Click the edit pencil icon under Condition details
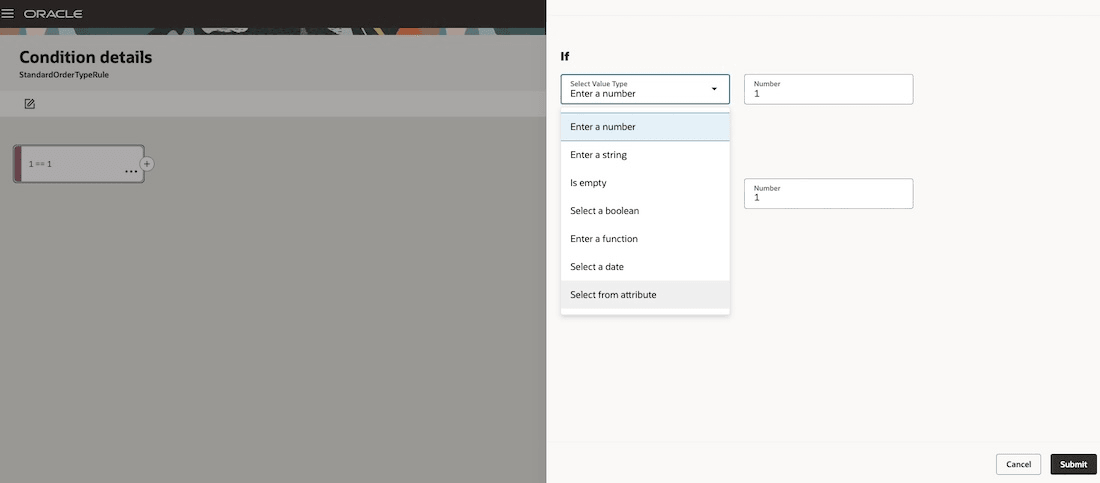1100x483 pixels. click(29, 104)
